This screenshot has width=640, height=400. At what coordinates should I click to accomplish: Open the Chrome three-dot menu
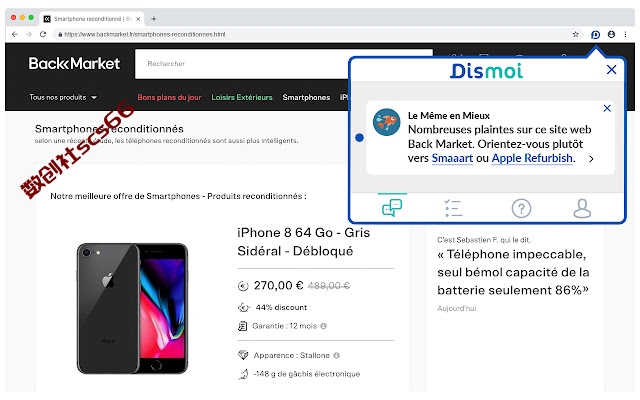pos(625,34)
